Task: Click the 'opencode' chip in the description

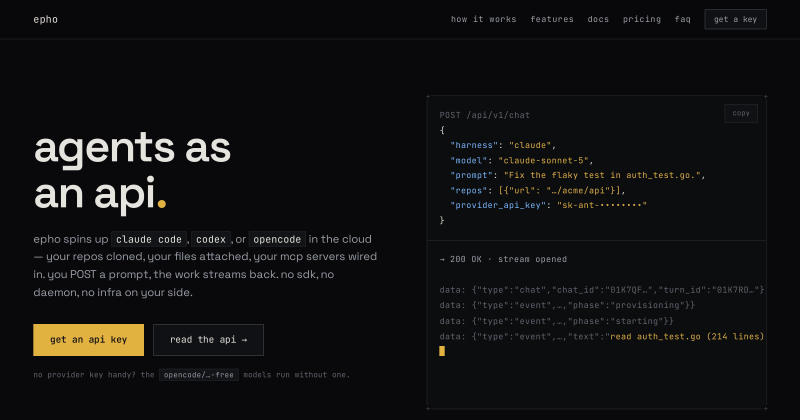Action: pos(277,239)
